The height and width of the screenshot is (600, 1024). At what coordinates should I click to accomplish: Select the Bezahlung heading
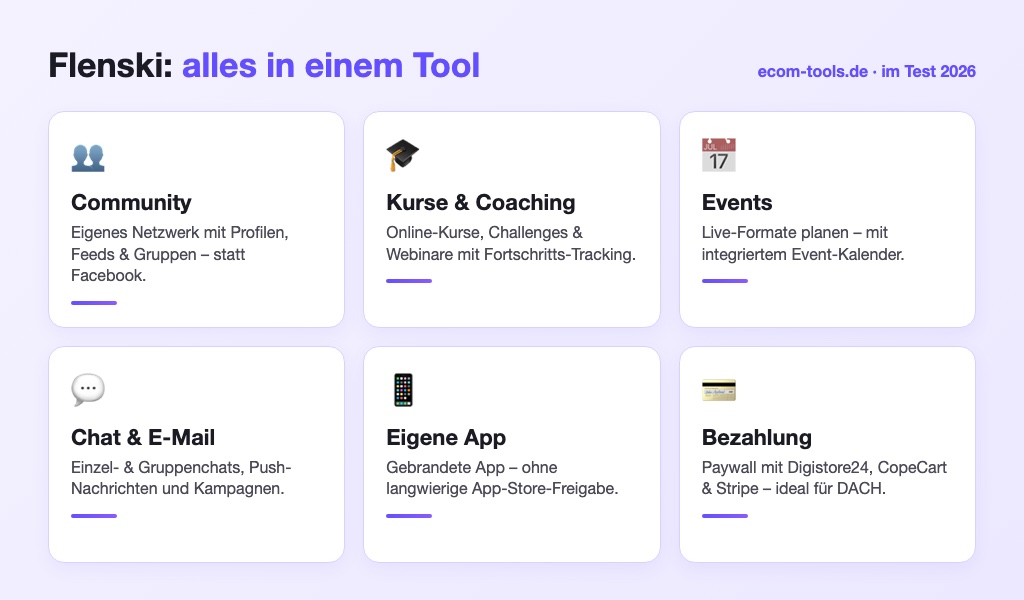point(757,437)
